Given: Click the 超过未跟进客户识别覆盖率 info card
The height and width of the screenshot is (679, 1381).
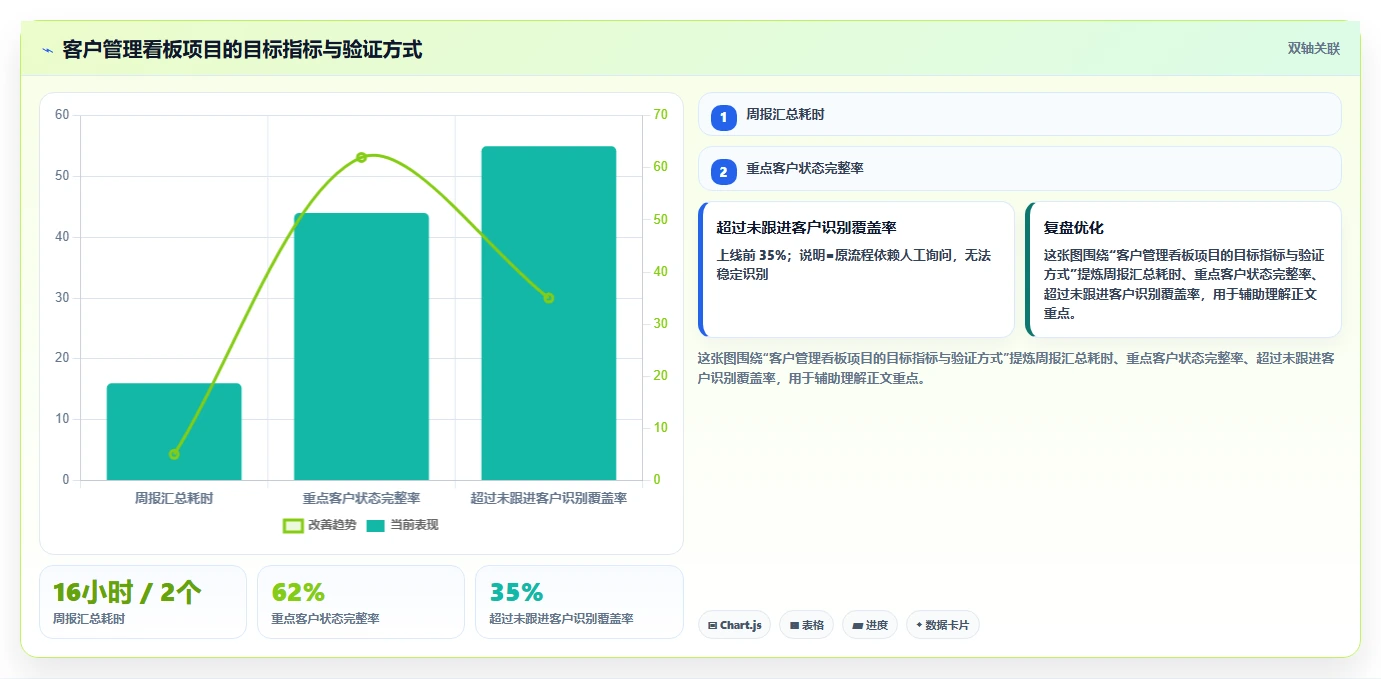Looking at the screenshot, I should pos(856,269).
